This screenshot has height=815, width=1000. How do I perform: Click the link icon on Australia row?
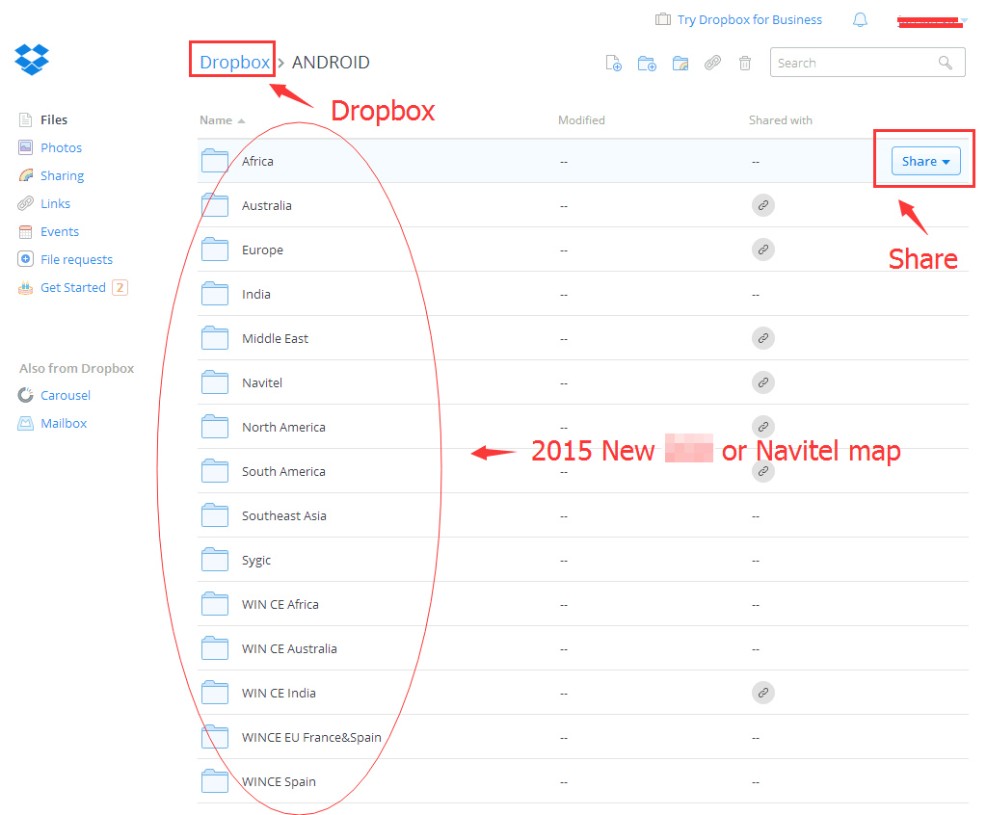pyautogui.click(x=763, y=205)
